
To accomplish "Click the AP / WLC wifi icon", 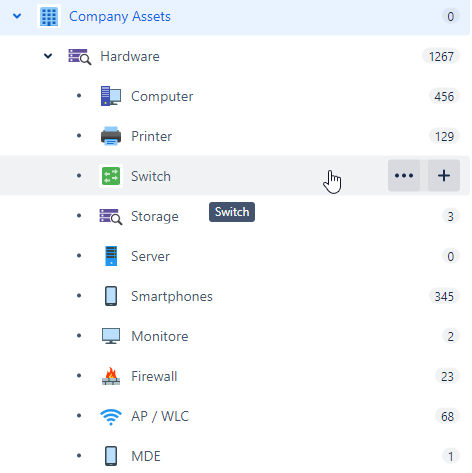I will click(111, 417).
